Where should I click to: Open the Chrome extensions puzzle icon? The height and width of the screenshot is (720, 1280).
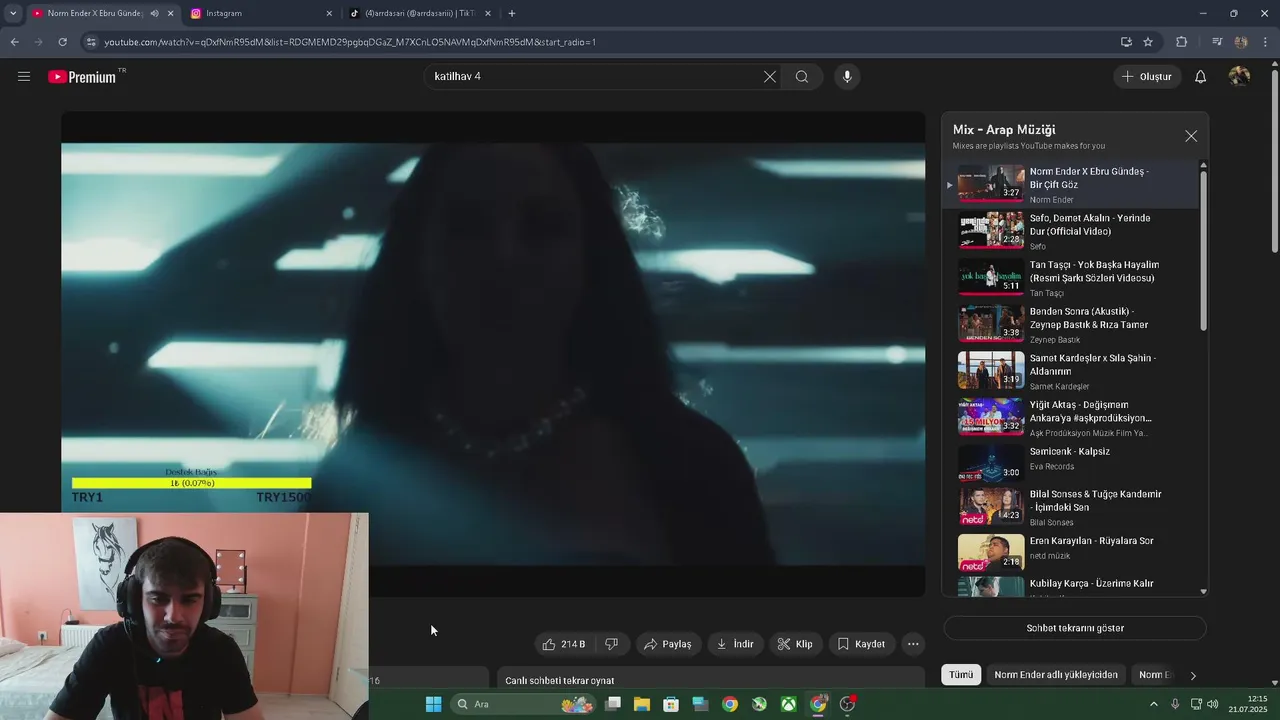click(1182, 42)
